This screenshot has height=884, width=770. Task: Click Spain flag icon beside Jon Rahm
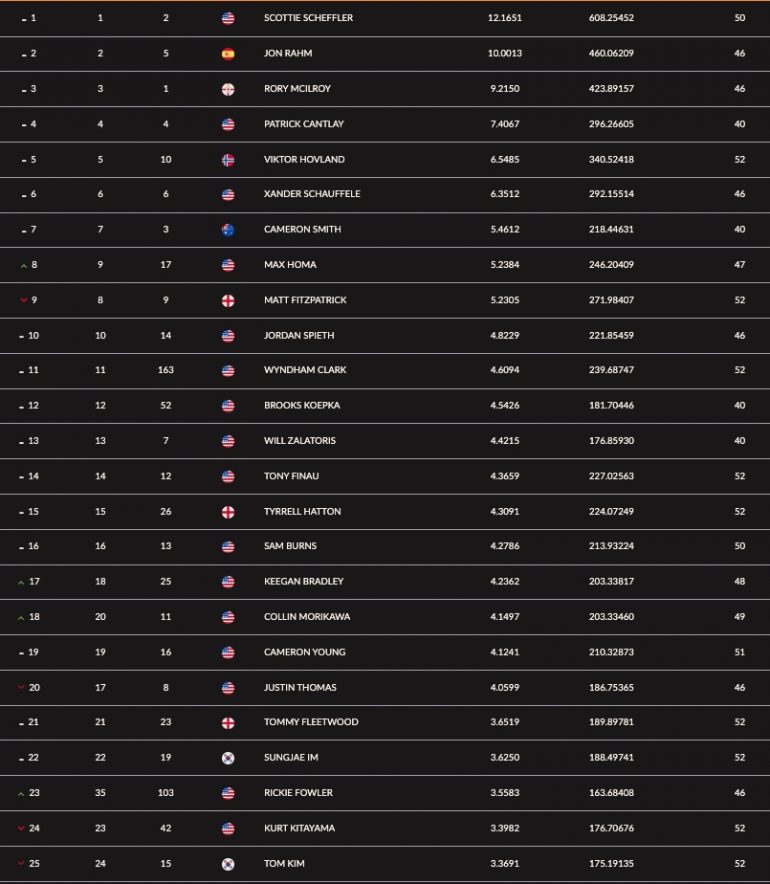pyautogui.click(x=228, y=54)
